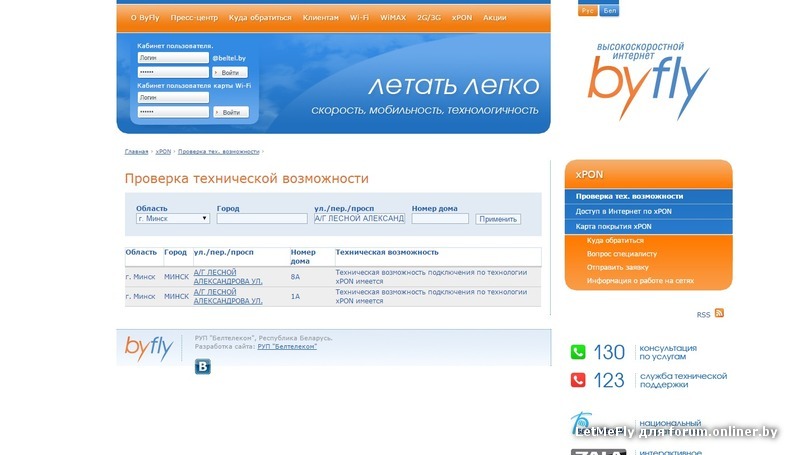This screenshot has height=455, width=800.
Task: Open Информация о работе на сетях
Action: click(x=640, y=281)
